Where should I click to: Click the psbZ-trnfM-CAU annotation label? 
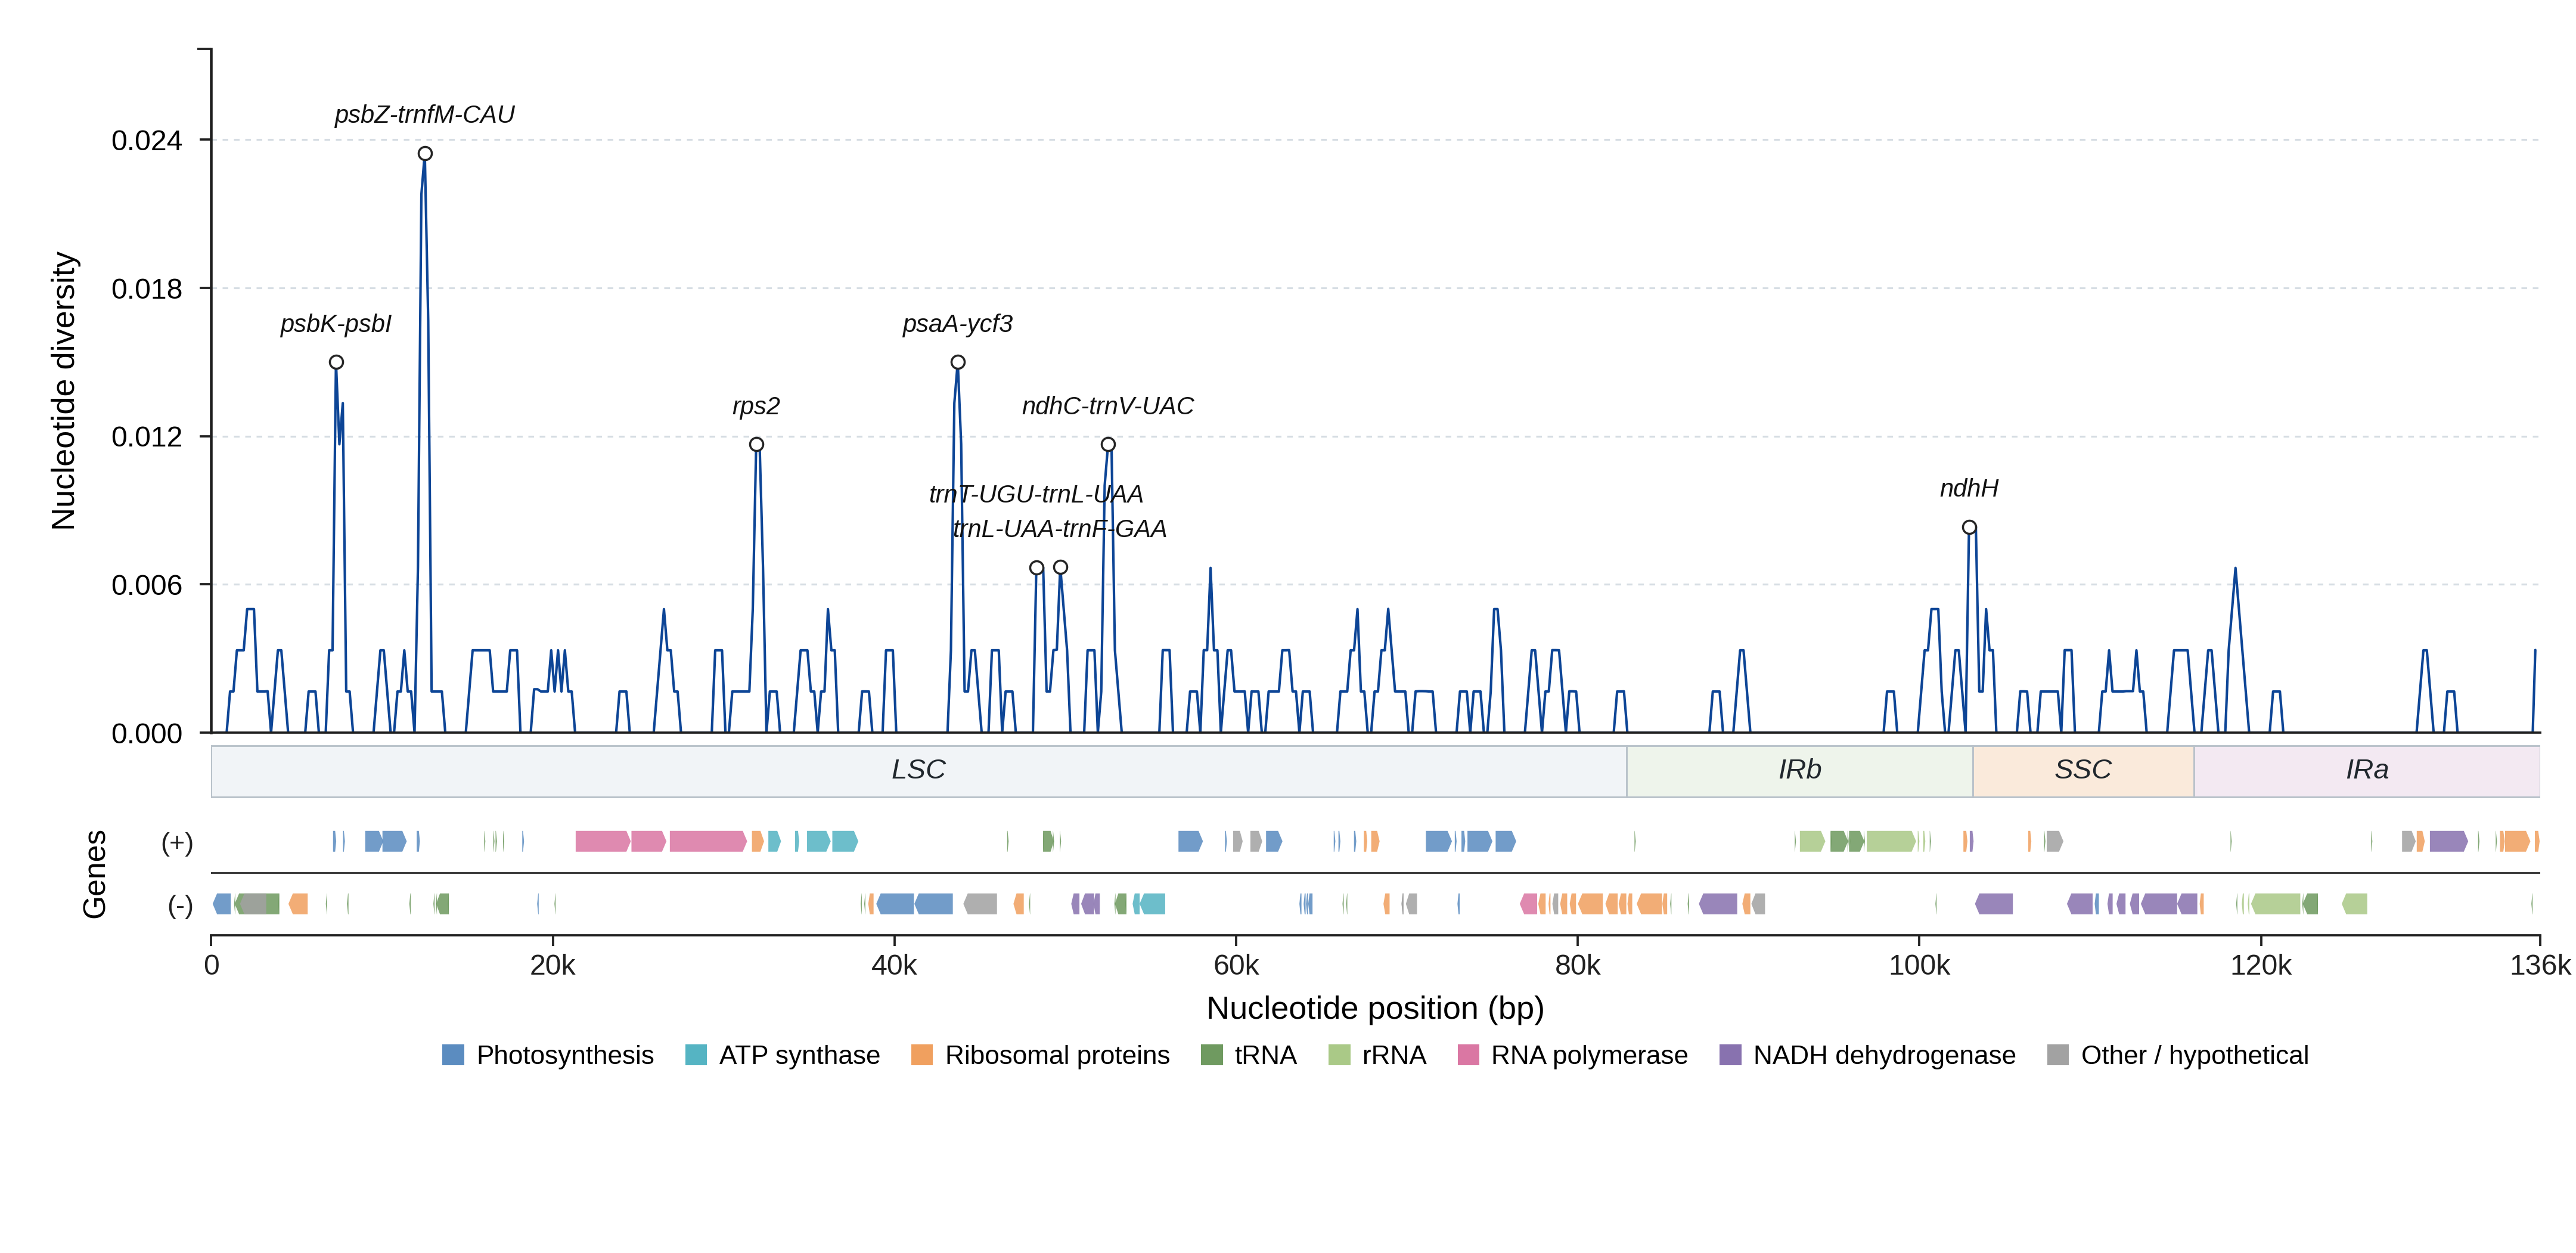[425, 115]
